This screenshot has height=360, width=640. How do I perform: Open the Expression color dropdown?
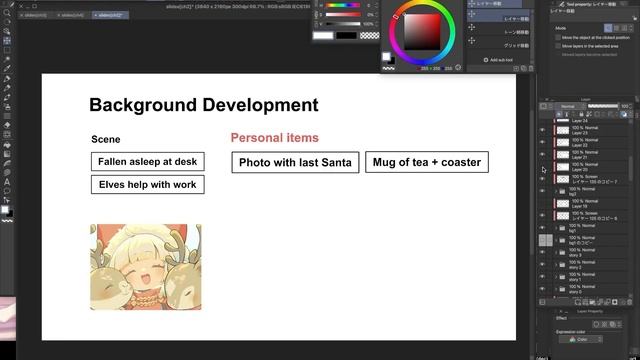click(x=581, y=339)
